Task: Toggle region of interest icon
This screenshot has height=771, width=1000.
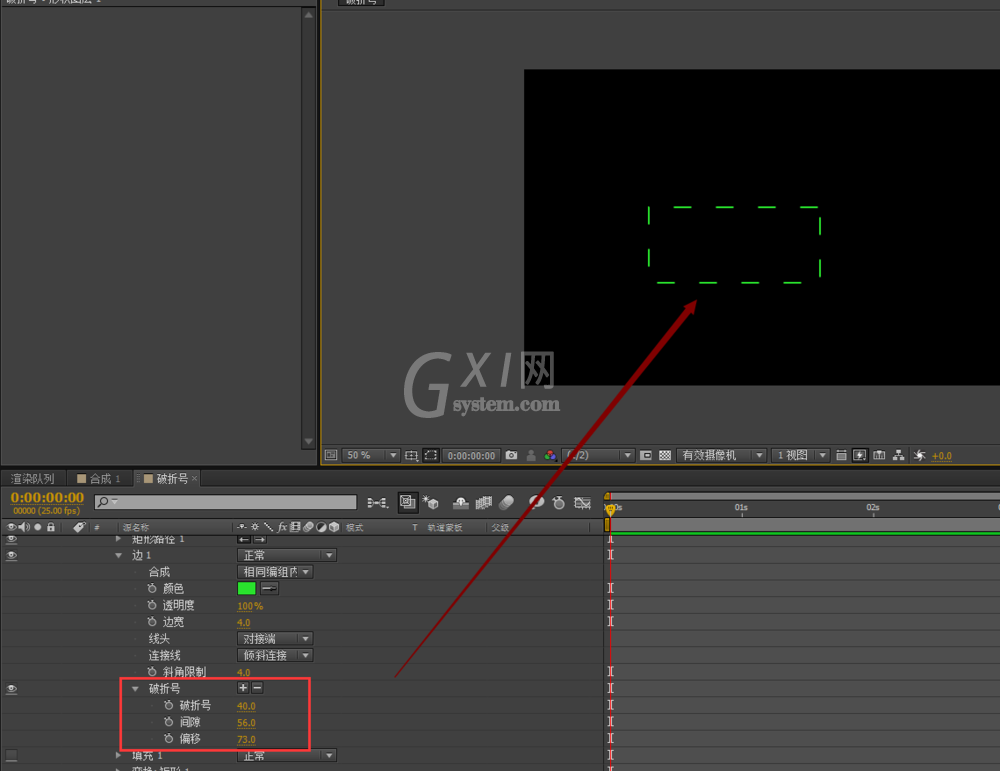Action: pyautogui.click(x=645, y=455)
